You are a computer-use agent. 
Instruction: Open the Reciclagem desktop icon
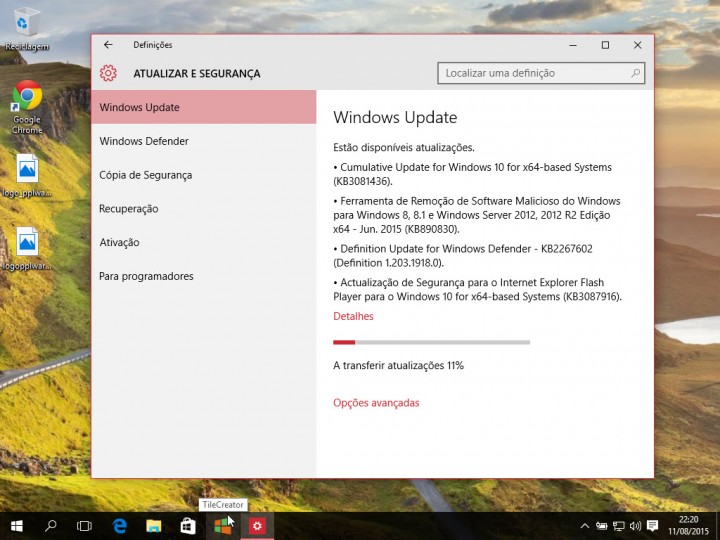[27, 29]
